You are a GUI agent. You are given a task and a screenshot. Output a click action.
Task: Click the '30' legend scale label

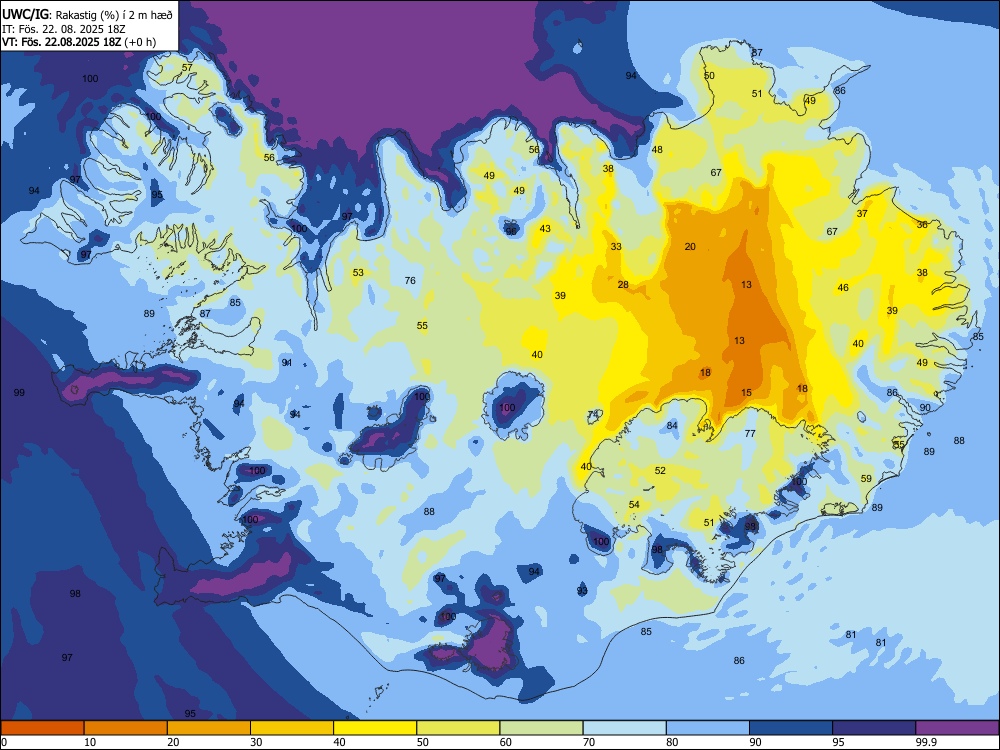point(256,742)
